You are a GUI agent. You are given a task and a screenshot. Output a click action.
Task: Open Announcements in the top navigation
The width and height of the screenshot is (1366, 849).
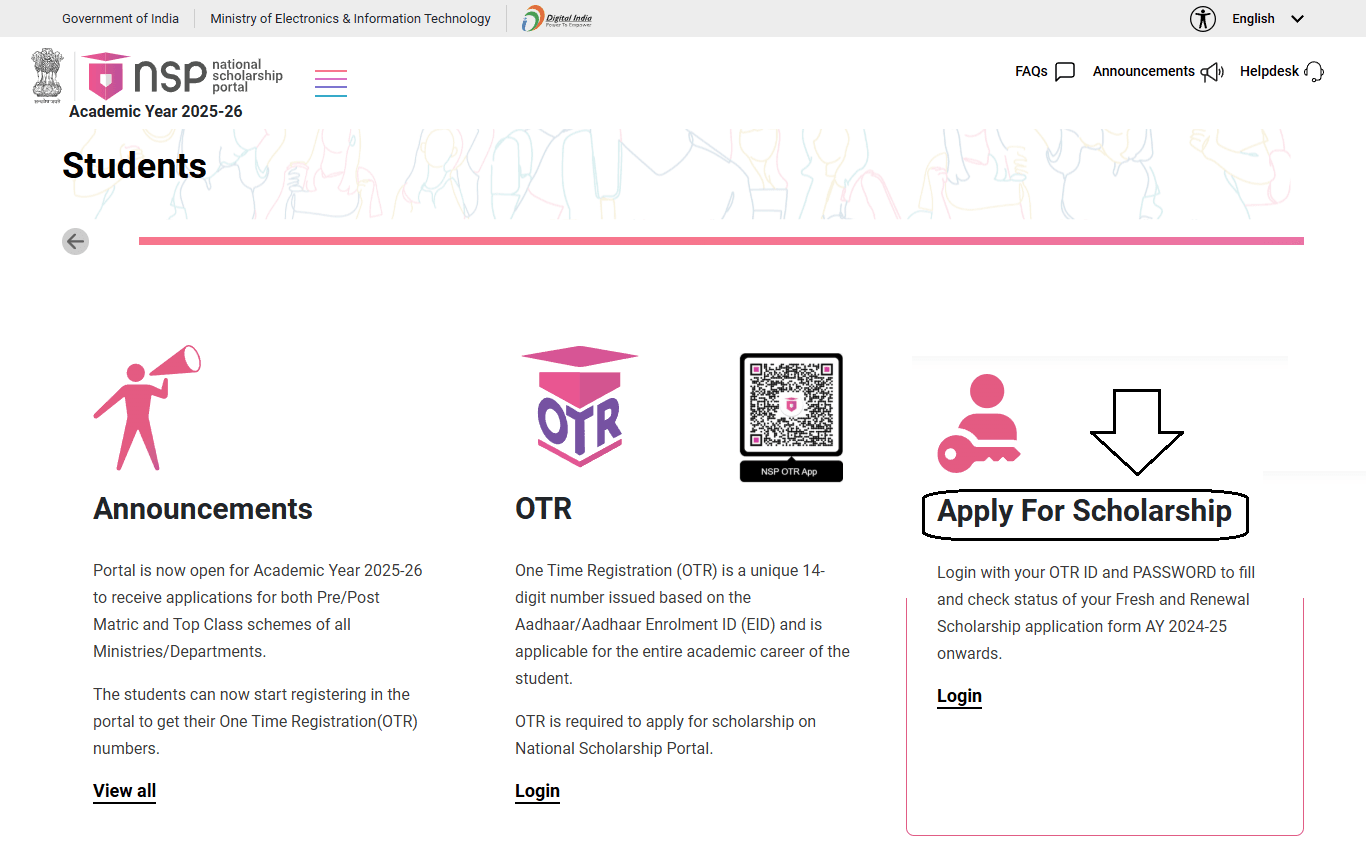pos(1157,71)
